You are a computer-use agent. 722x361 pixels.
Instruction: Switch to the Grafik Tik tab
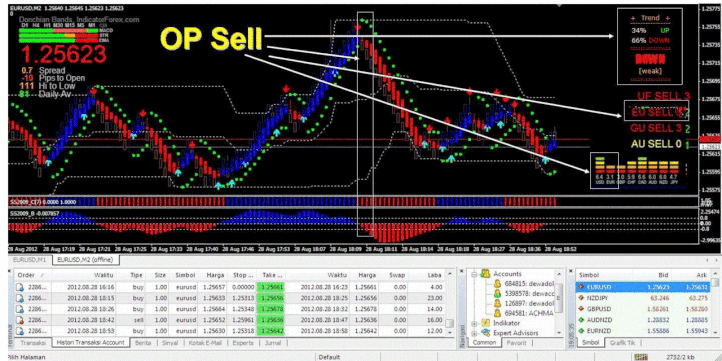coord(624,343)
